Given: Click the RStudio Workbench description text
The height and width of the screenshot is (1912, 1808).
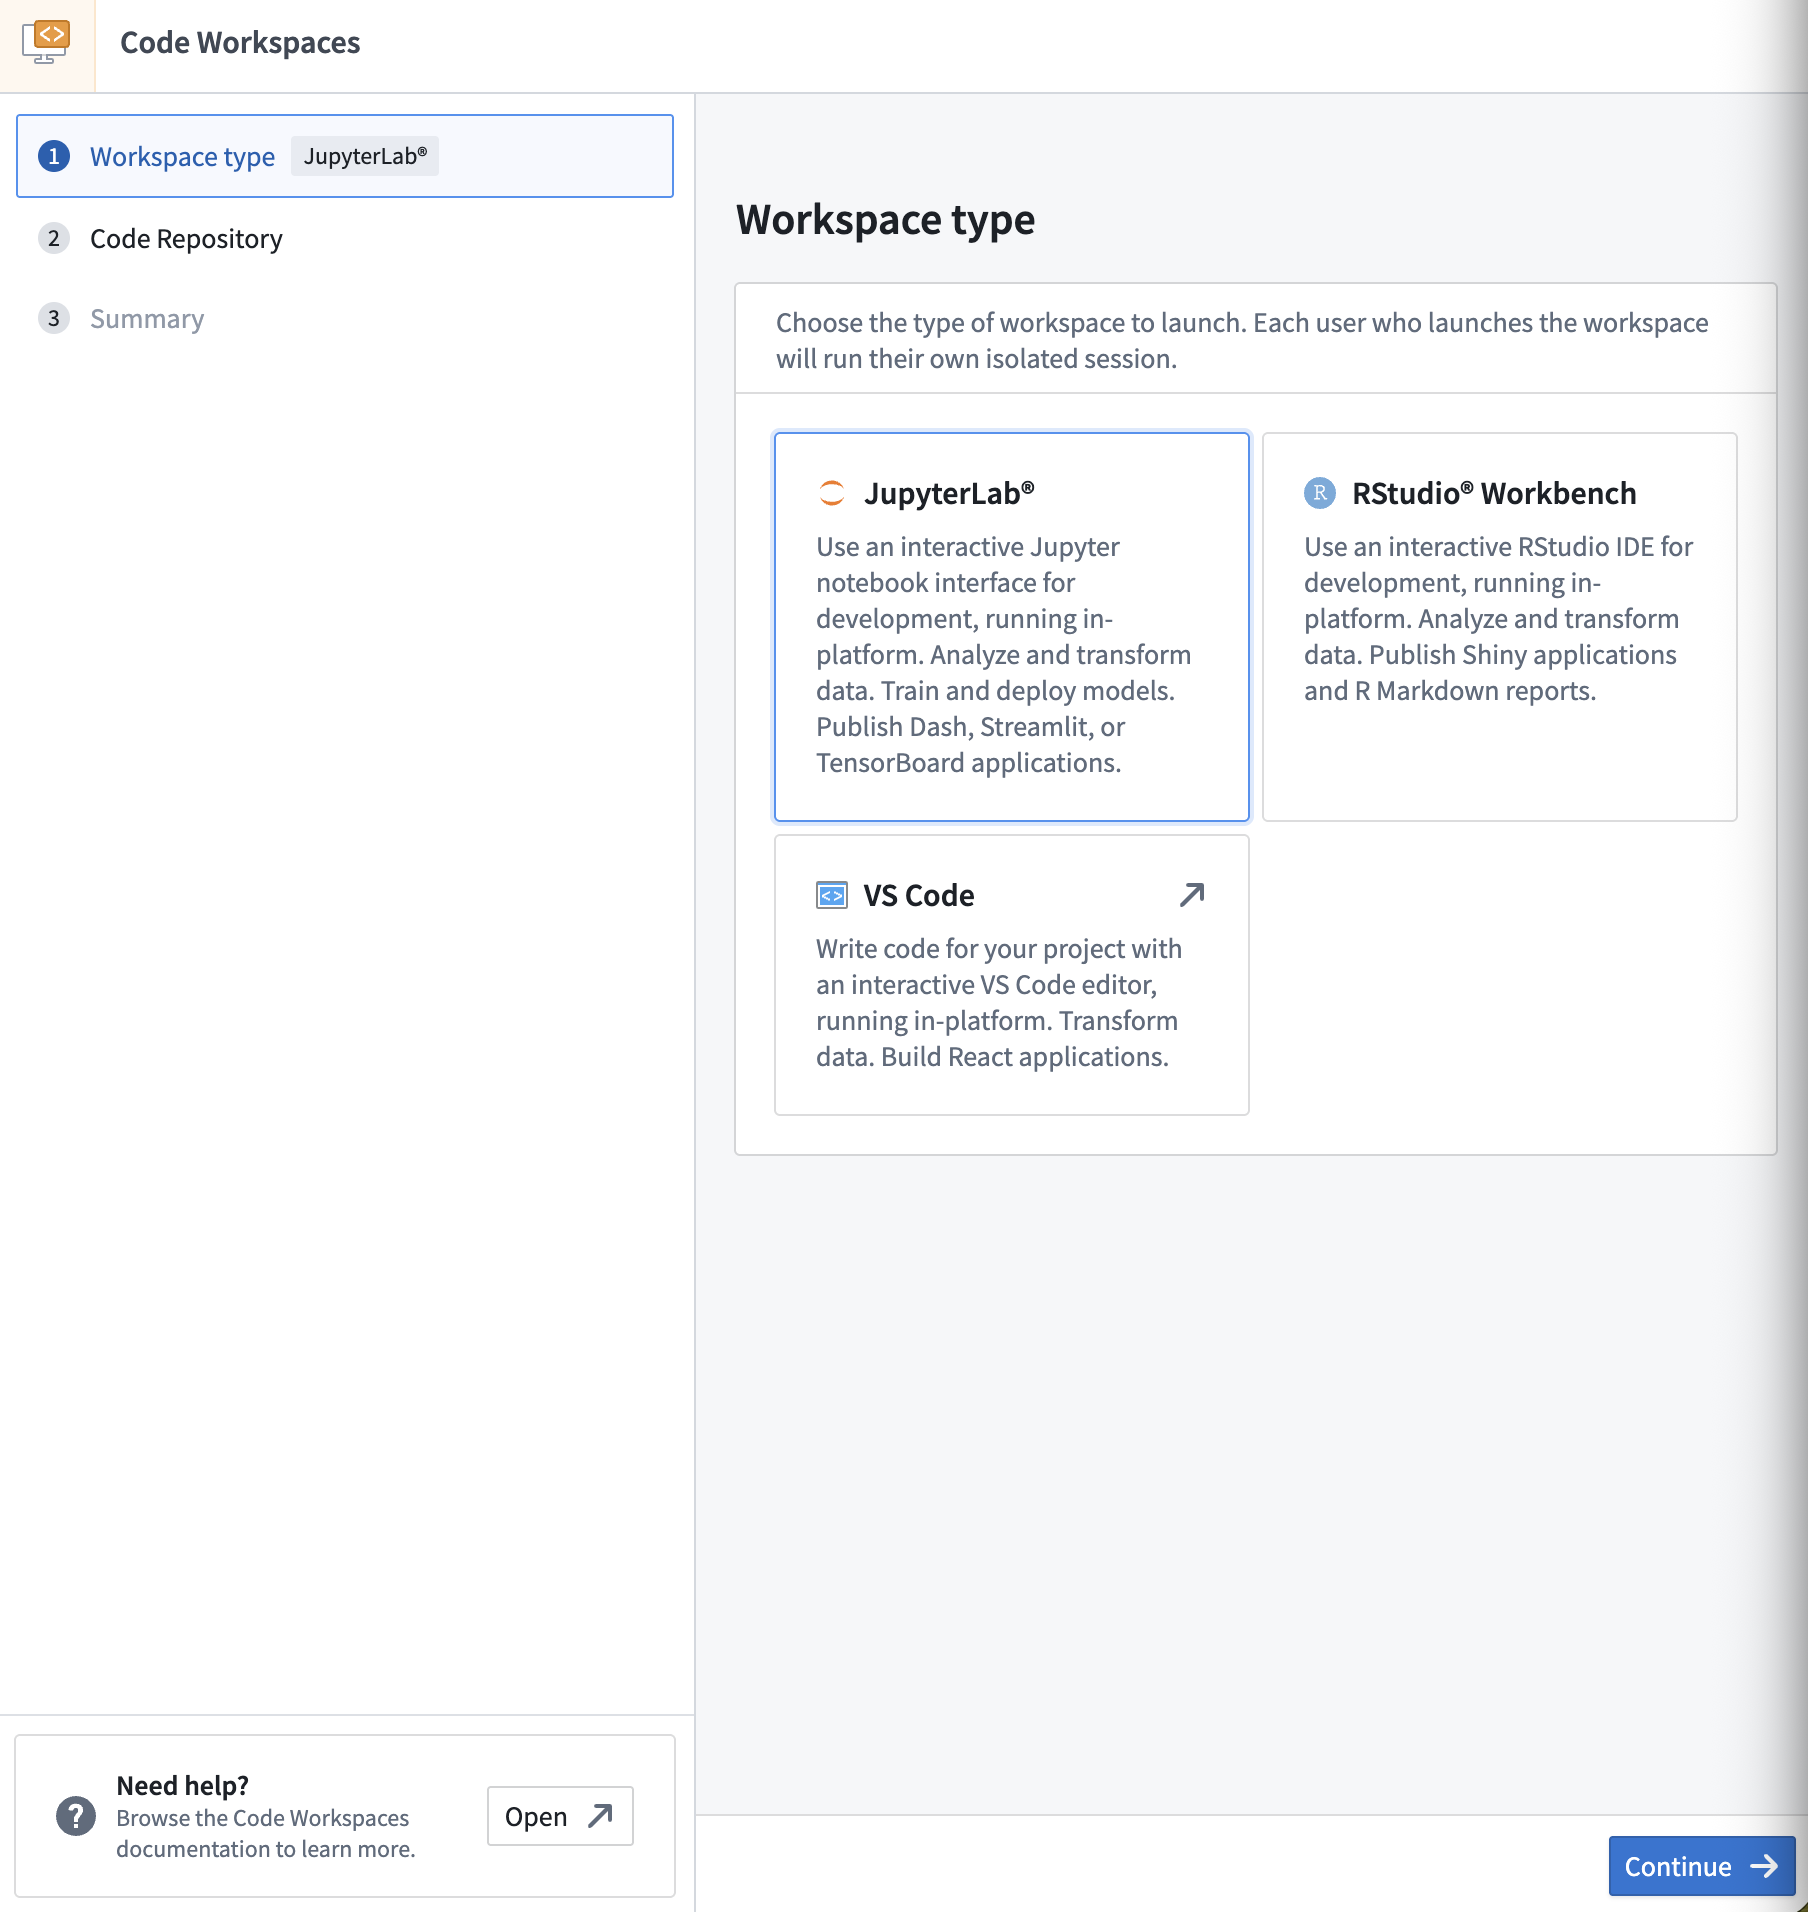Looking at the screenshot, I should click(1498, 619).
